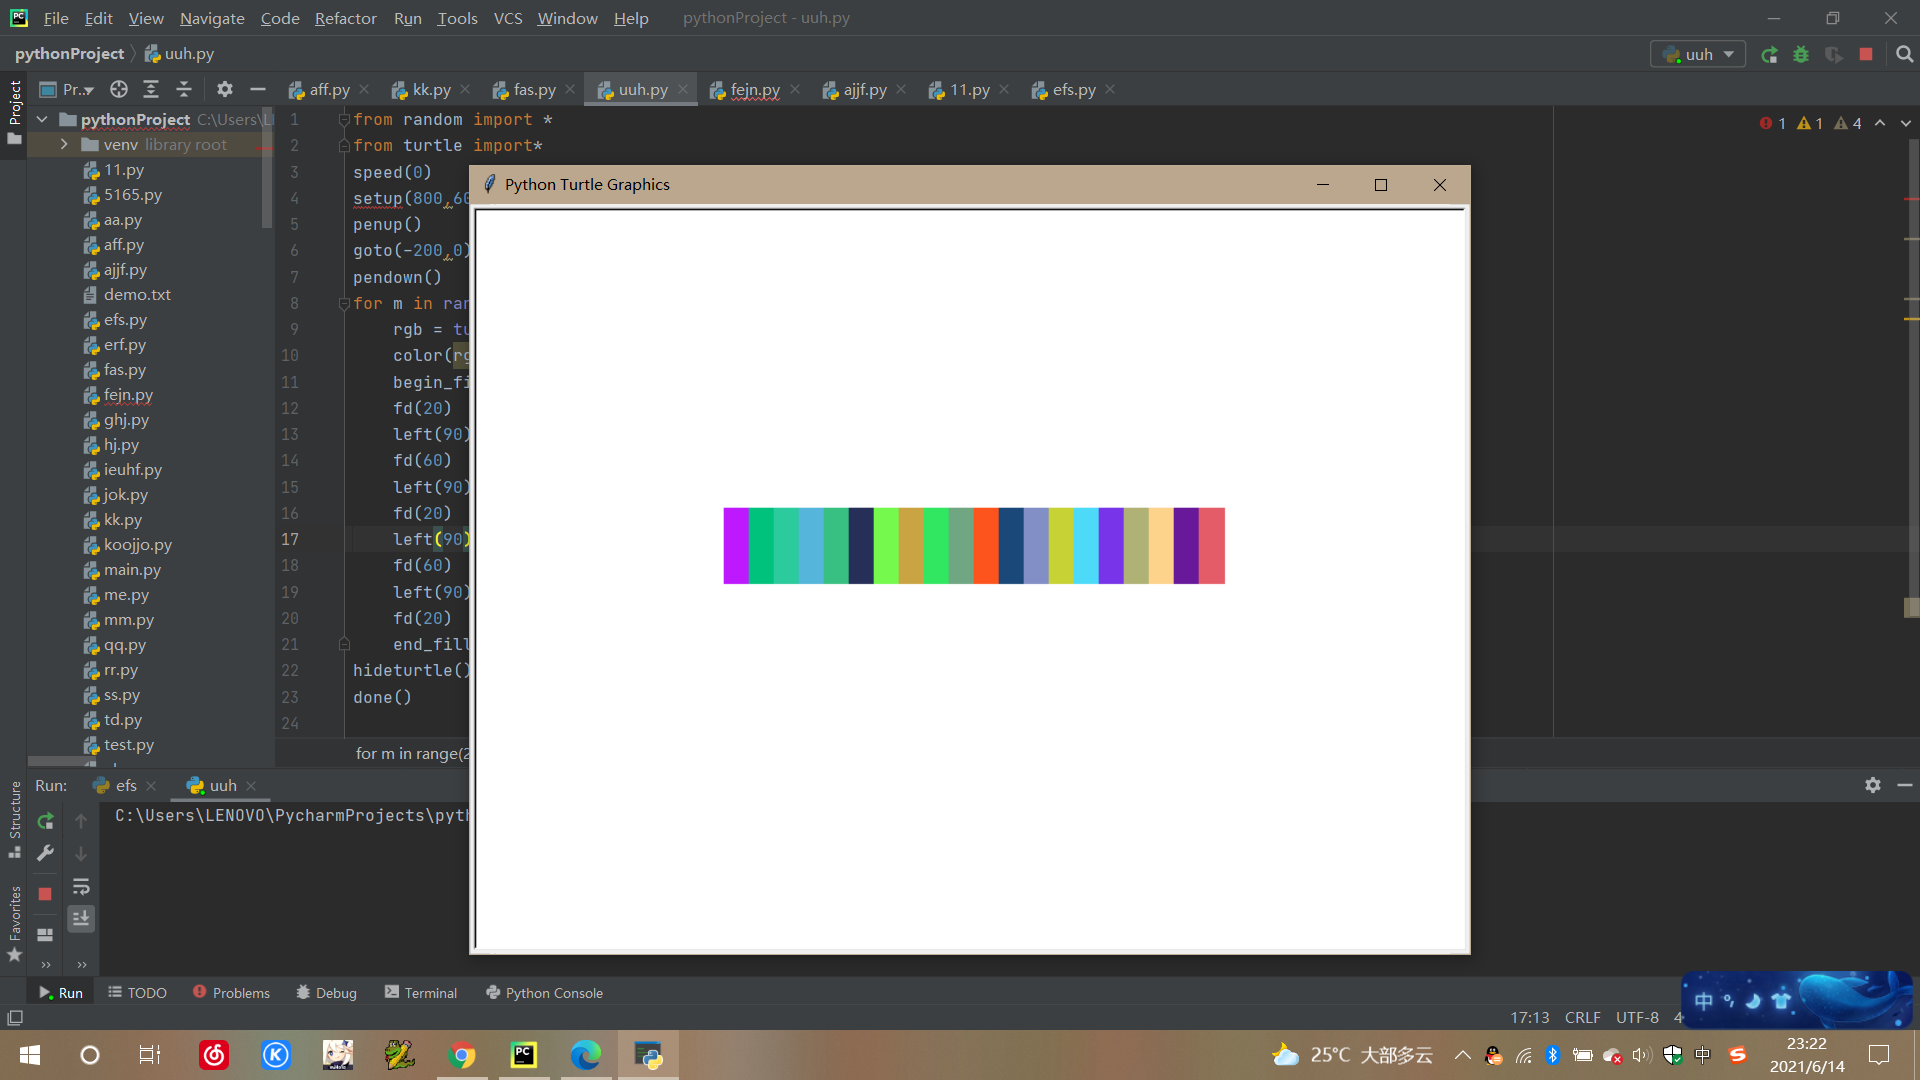The image size is (1920, 1080).
Task: Open the Terminal tool window button
Action: [x=420, y=993]
